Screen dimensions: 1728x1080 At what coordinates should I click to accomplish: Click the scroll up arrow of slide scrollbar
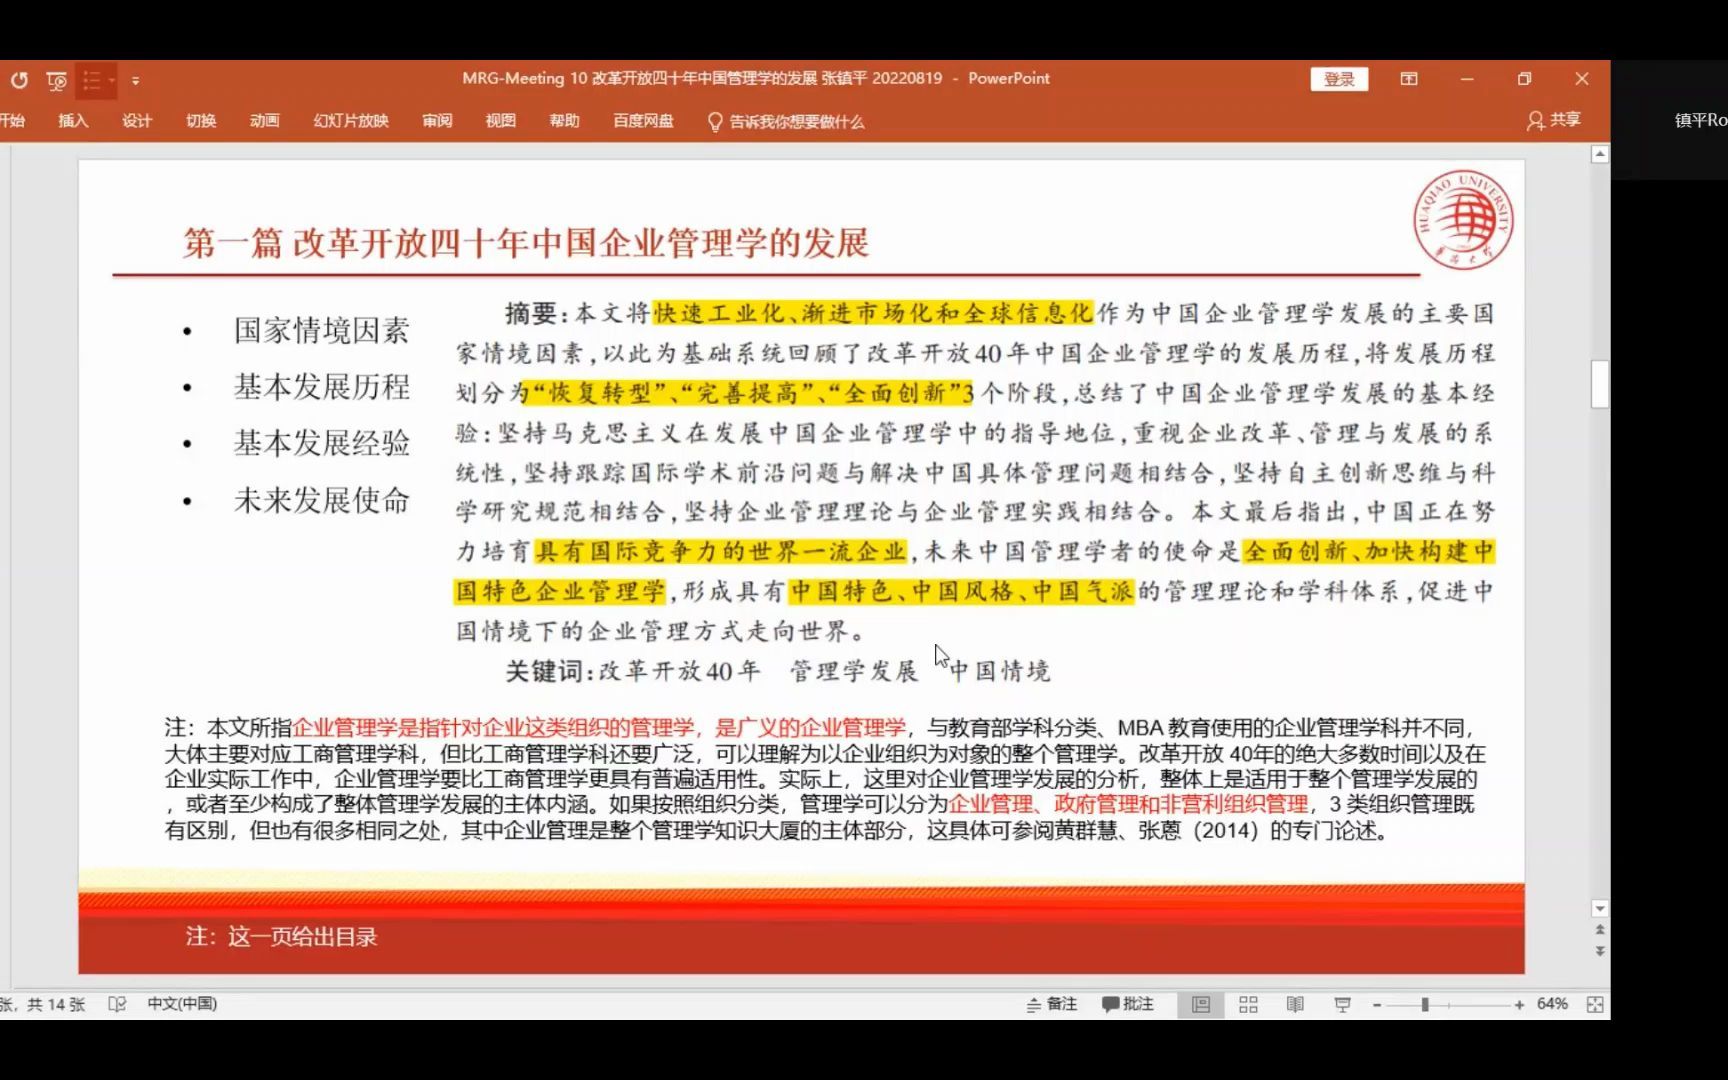pos(1600,154)
